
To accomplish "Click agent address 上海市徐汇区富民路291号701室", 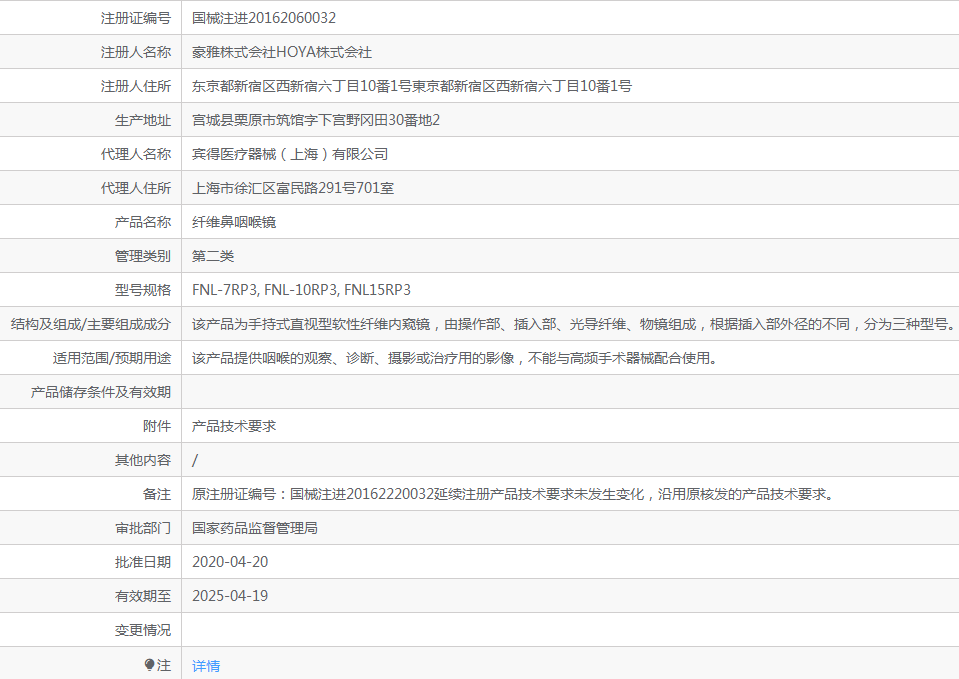I will coord(293,188).
